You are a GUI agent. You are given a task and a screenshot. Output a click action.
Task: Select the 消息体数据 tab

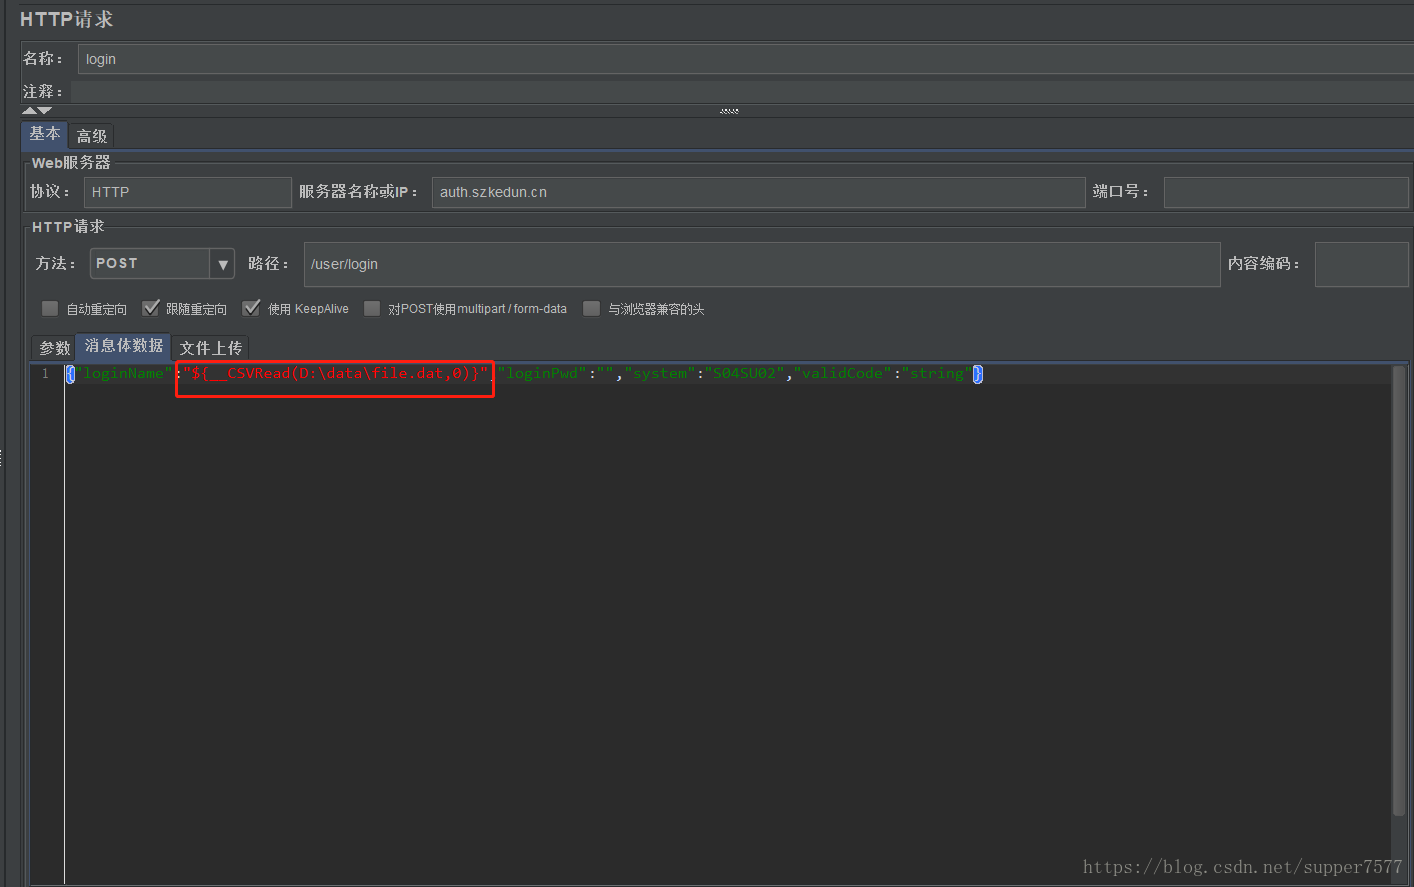point(124,346)
